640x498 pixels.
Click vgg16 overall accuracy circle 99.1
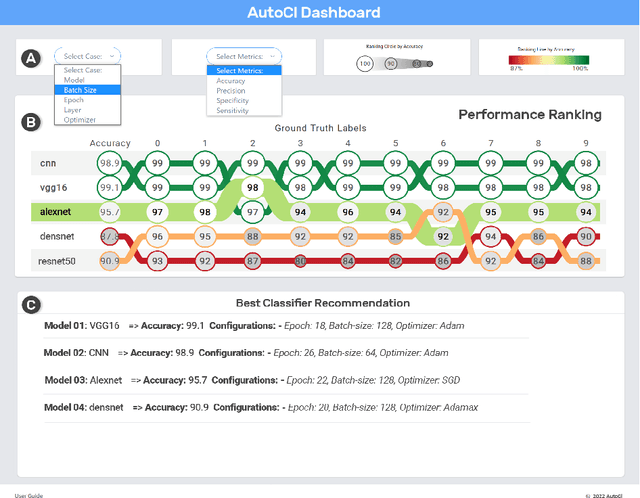(x=110, y=188)
